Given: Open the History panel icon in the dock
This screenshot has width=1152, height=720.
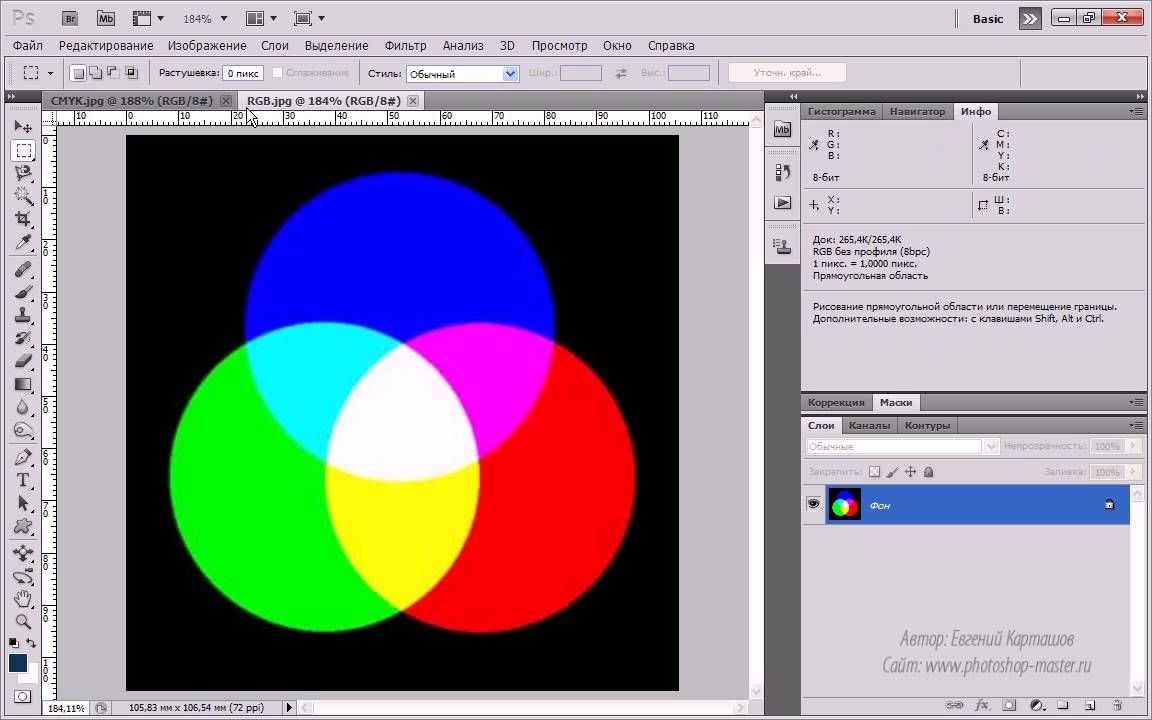Looking at the screenshot, I should tap(782, 172).
